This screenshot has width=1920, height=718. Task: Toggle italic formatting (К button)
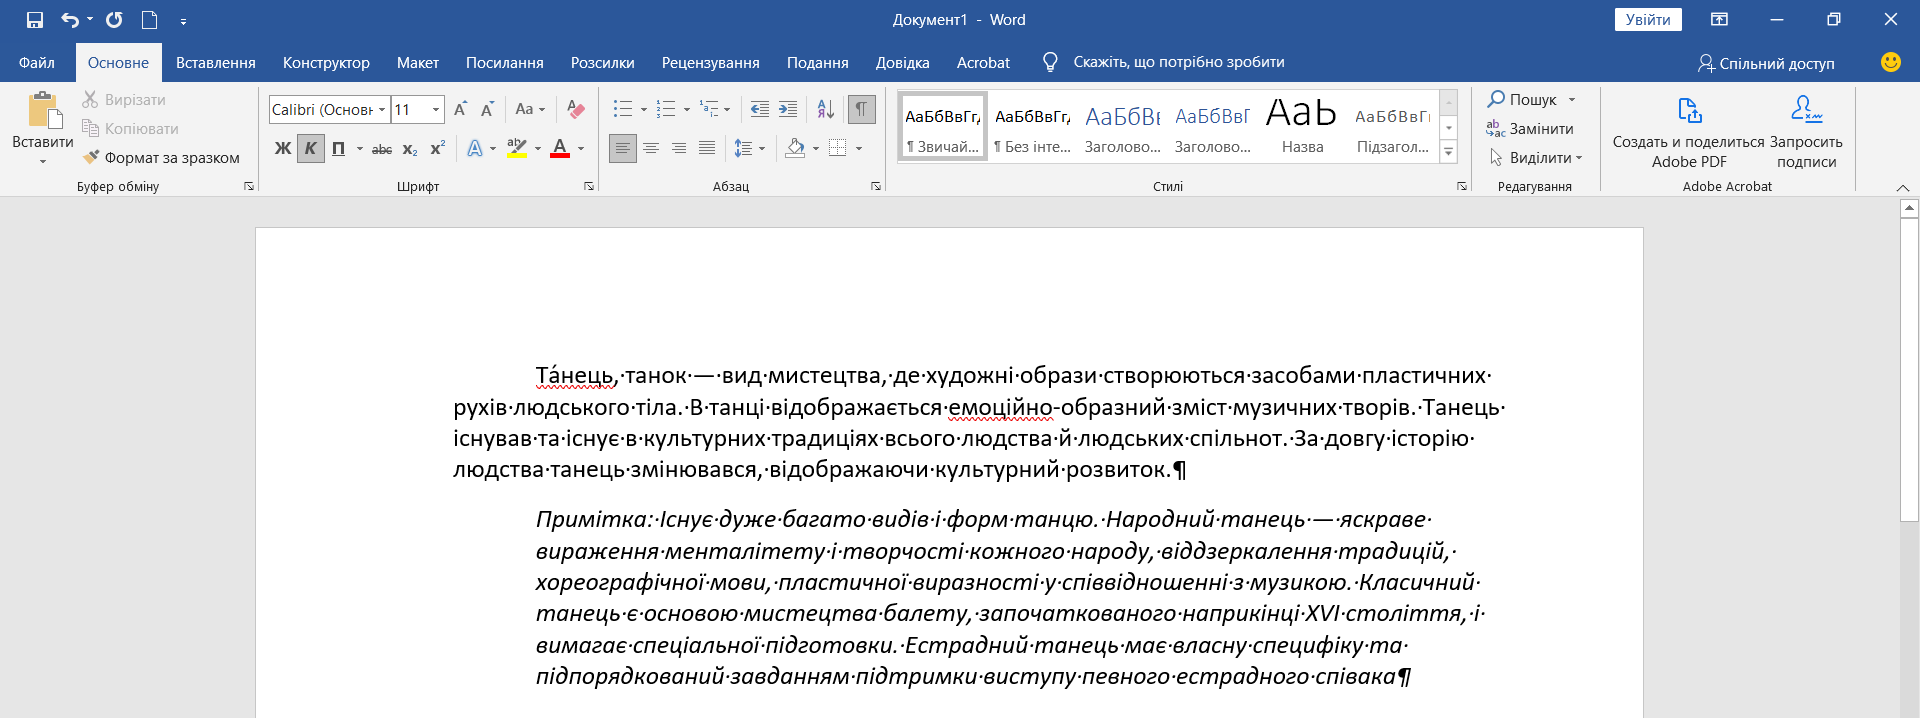[x=311, y=149]
